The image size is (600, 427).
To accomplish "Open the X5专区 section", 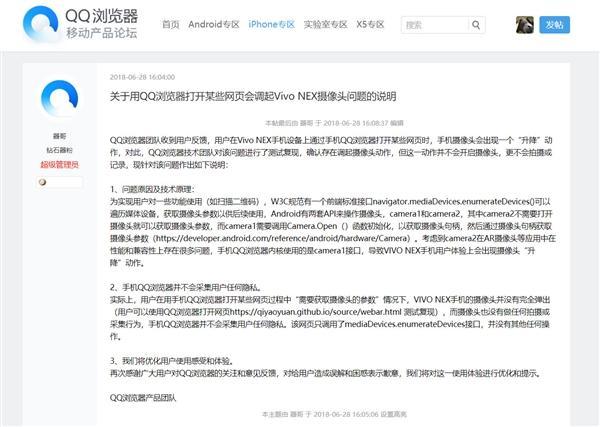I will click(x=370, y=24).
